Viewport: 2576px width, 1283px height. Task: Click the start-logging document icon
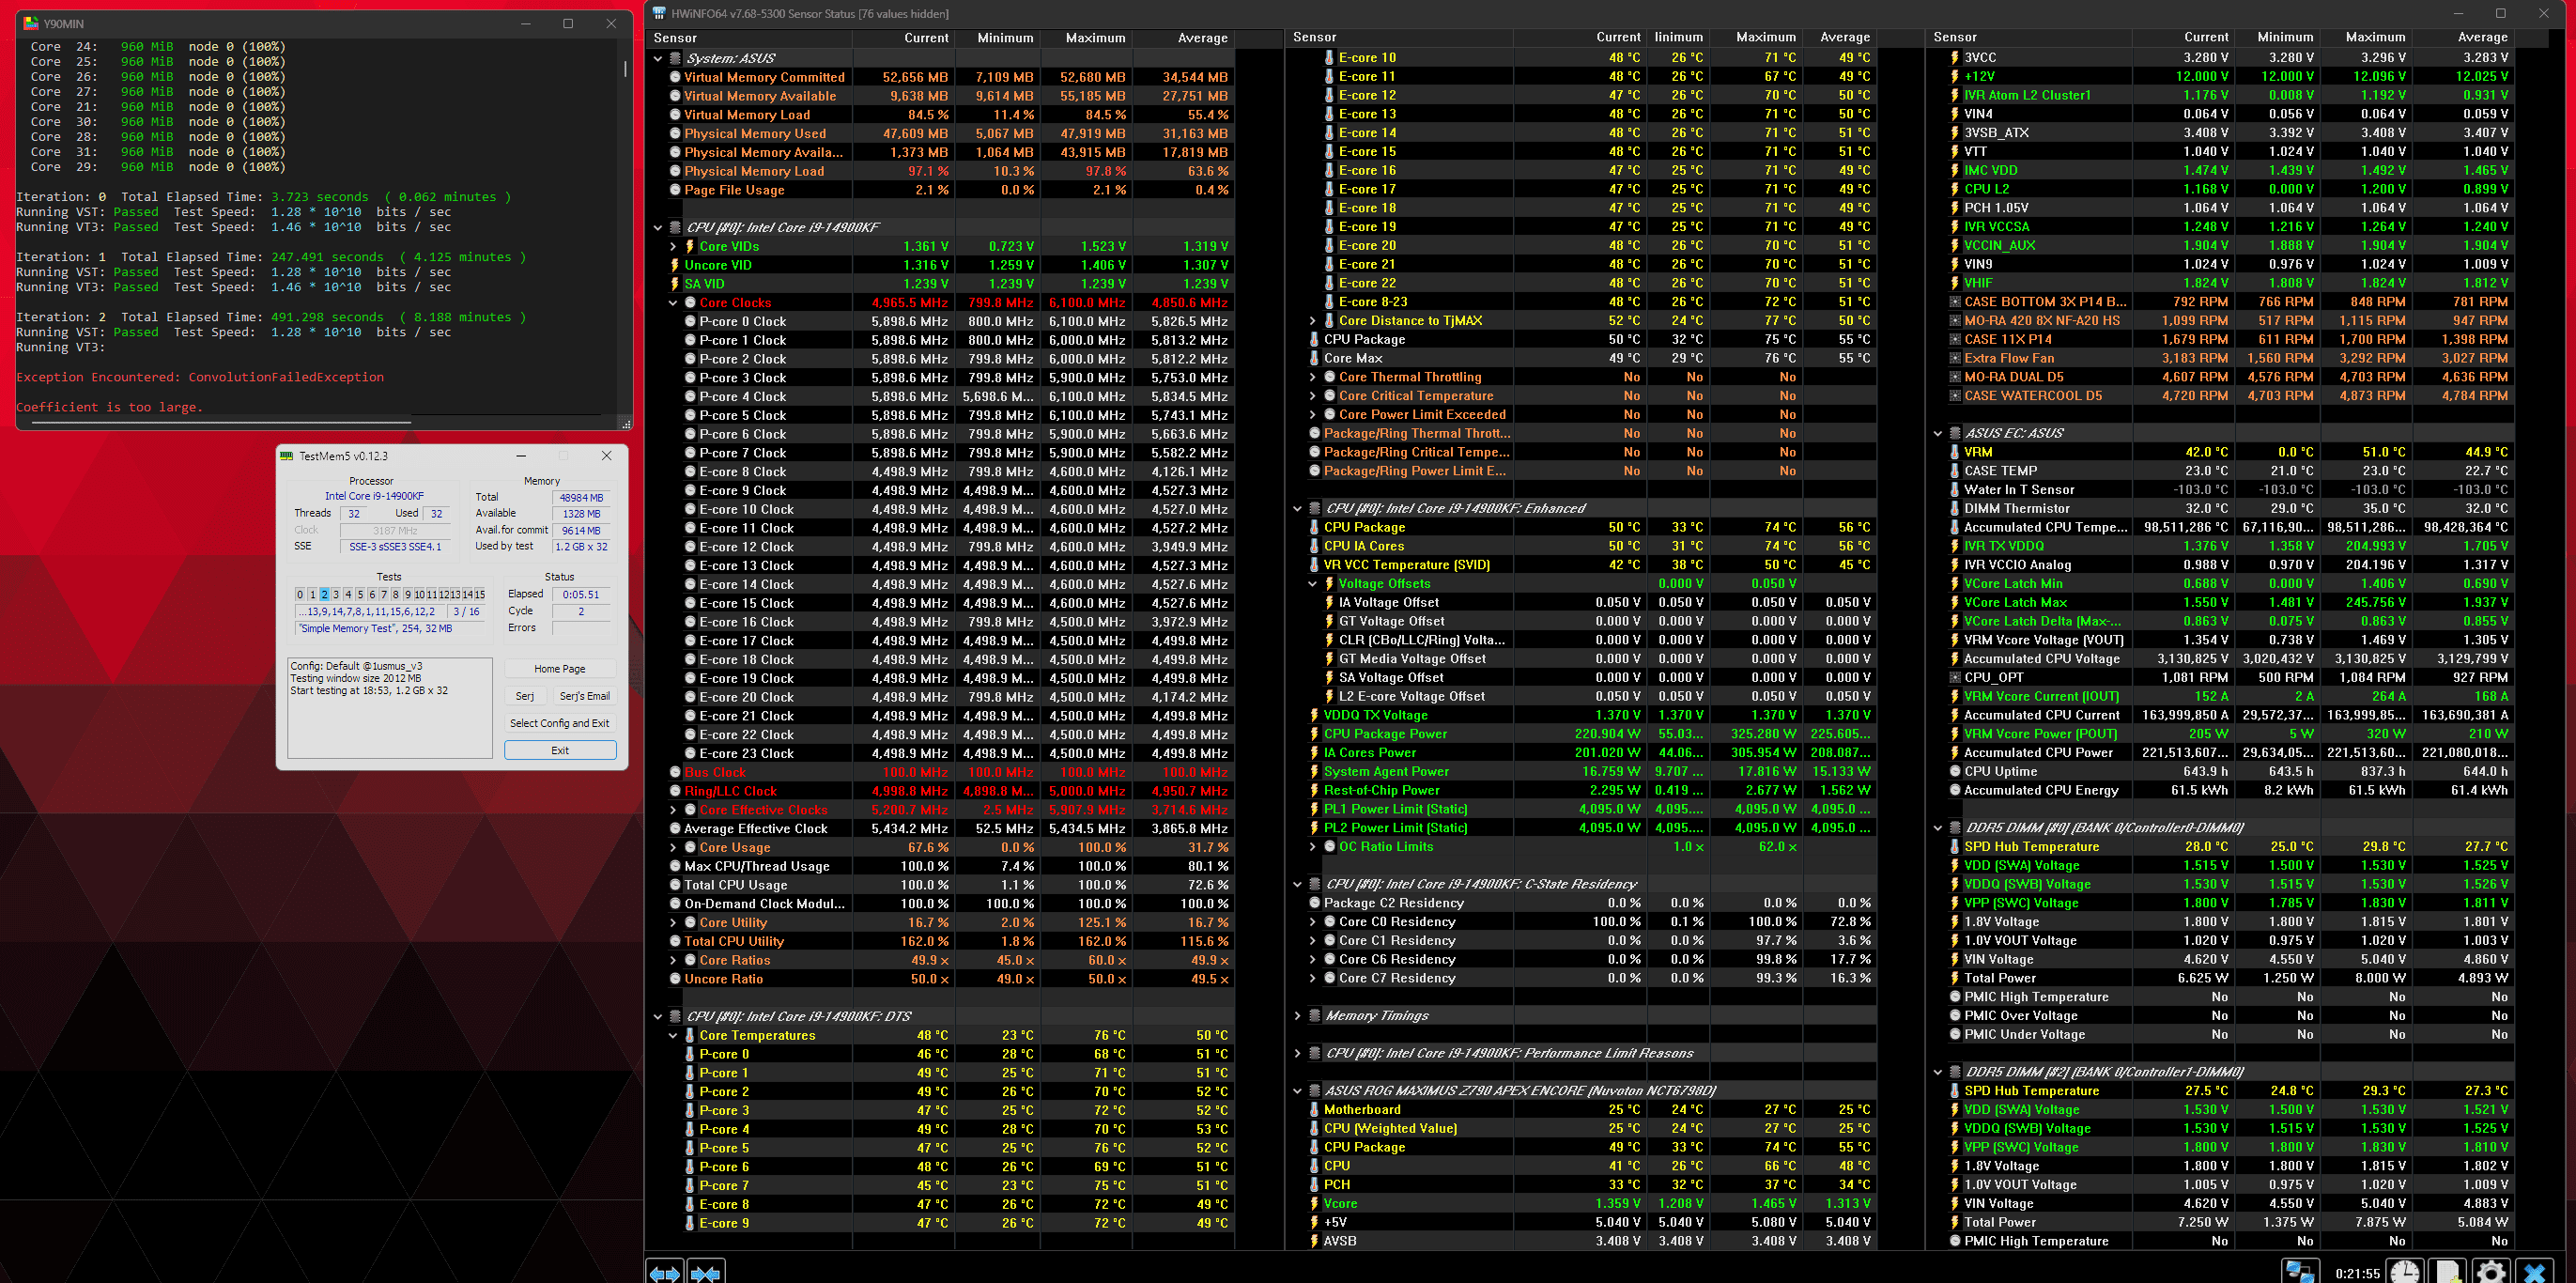[x=2448, y=1272]
